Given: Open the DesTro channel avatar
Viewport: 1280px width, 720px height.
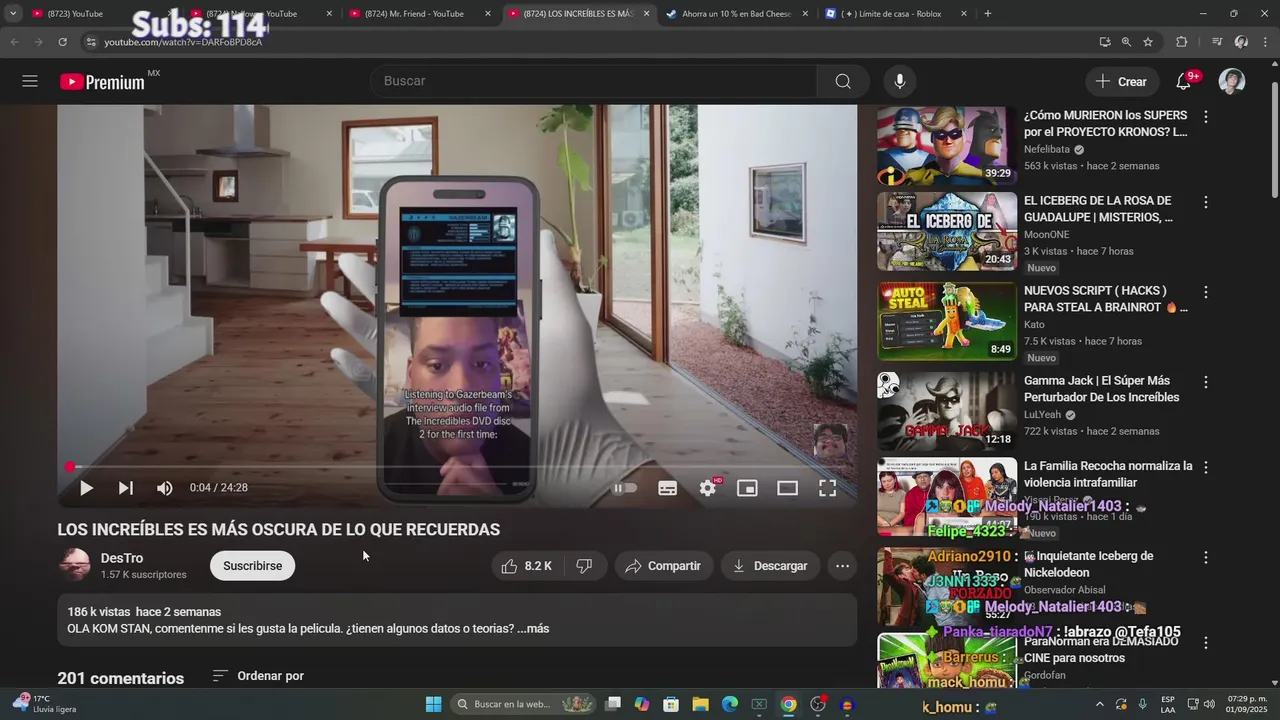Looking at the screenshot, I should click(x=75, y=565).
